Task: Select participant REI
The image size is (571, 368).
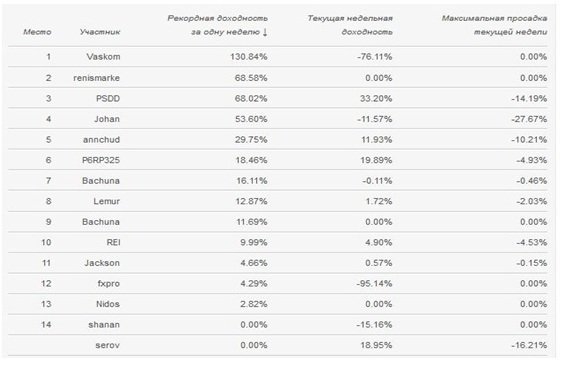Action: 113,242
